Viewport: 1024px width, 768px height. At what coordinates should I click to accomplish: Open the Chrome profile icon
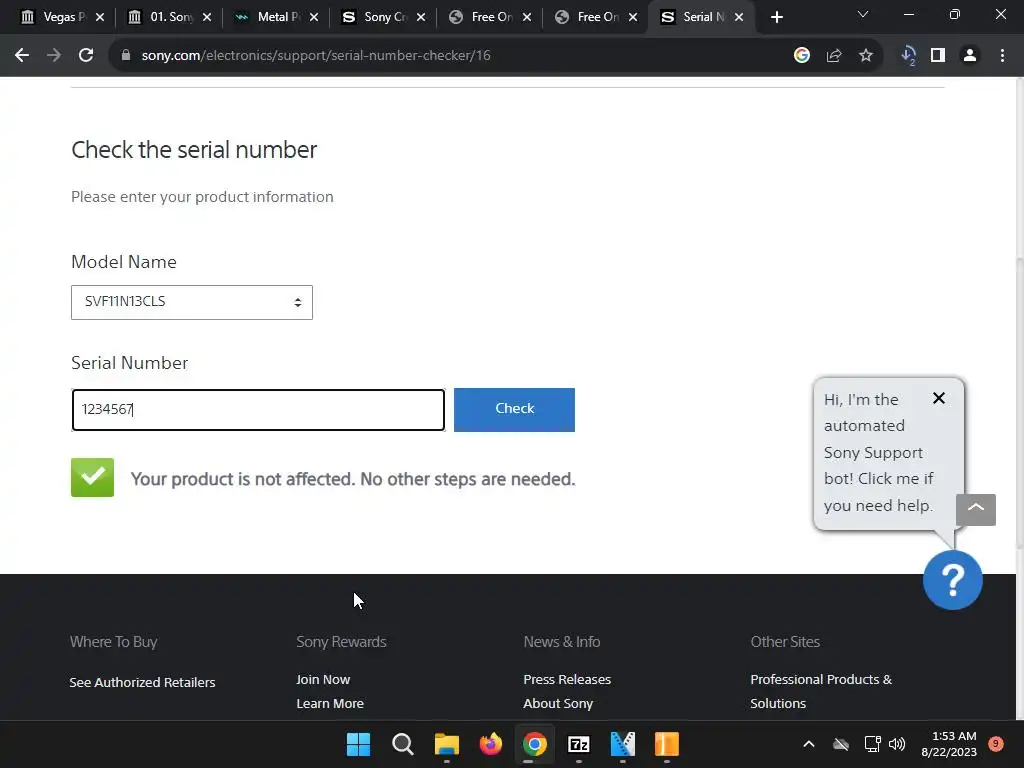[970, 56]
